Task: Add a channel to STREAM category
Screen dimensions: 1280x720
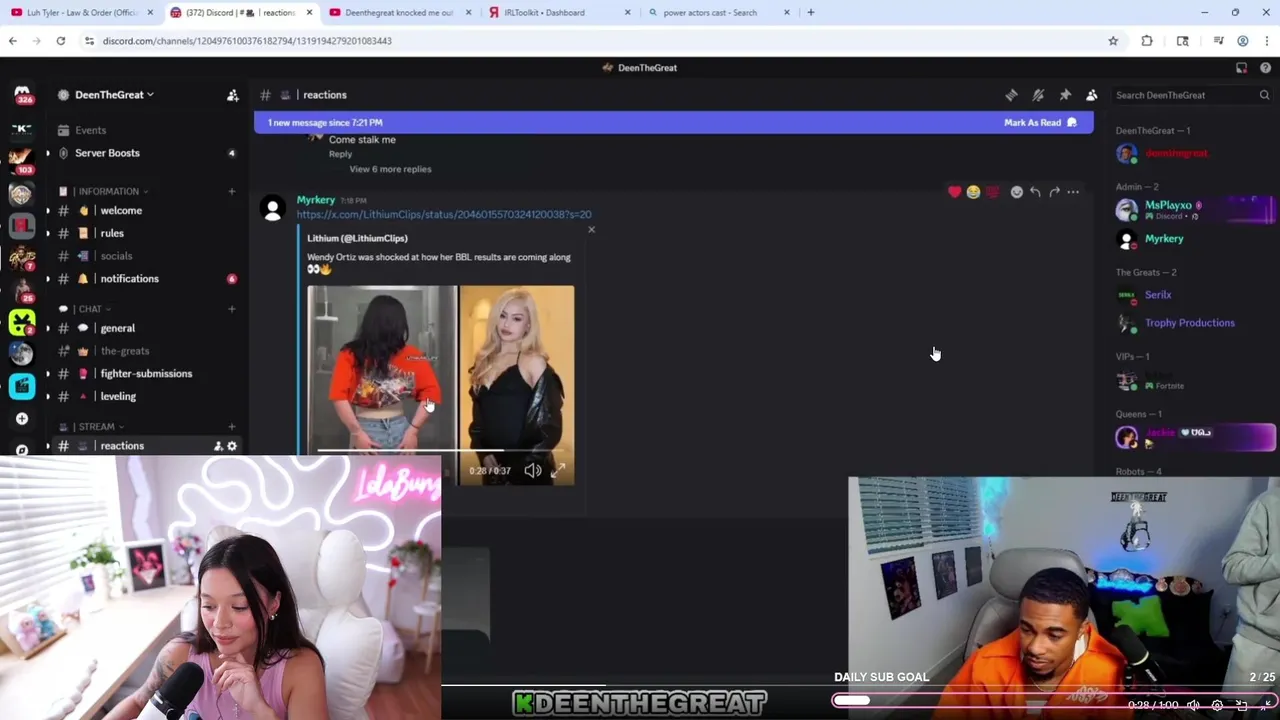Action: tap(232, 427)
